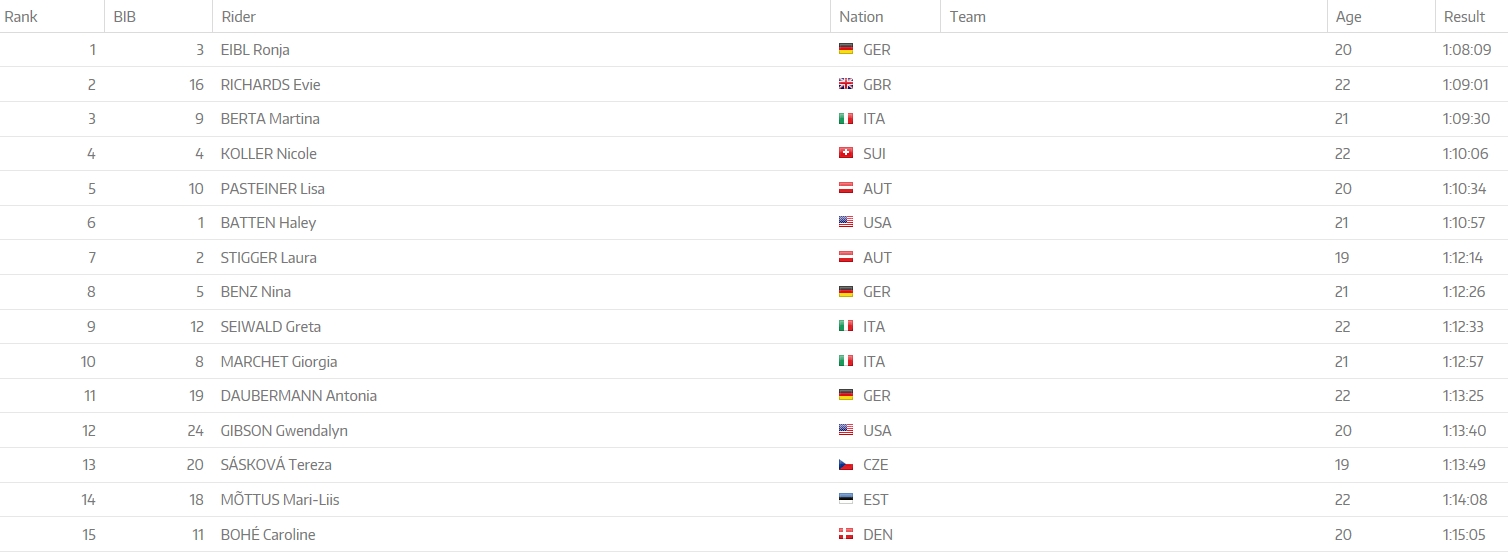
Task: Sort table by Rank column header
Action: 21,17
